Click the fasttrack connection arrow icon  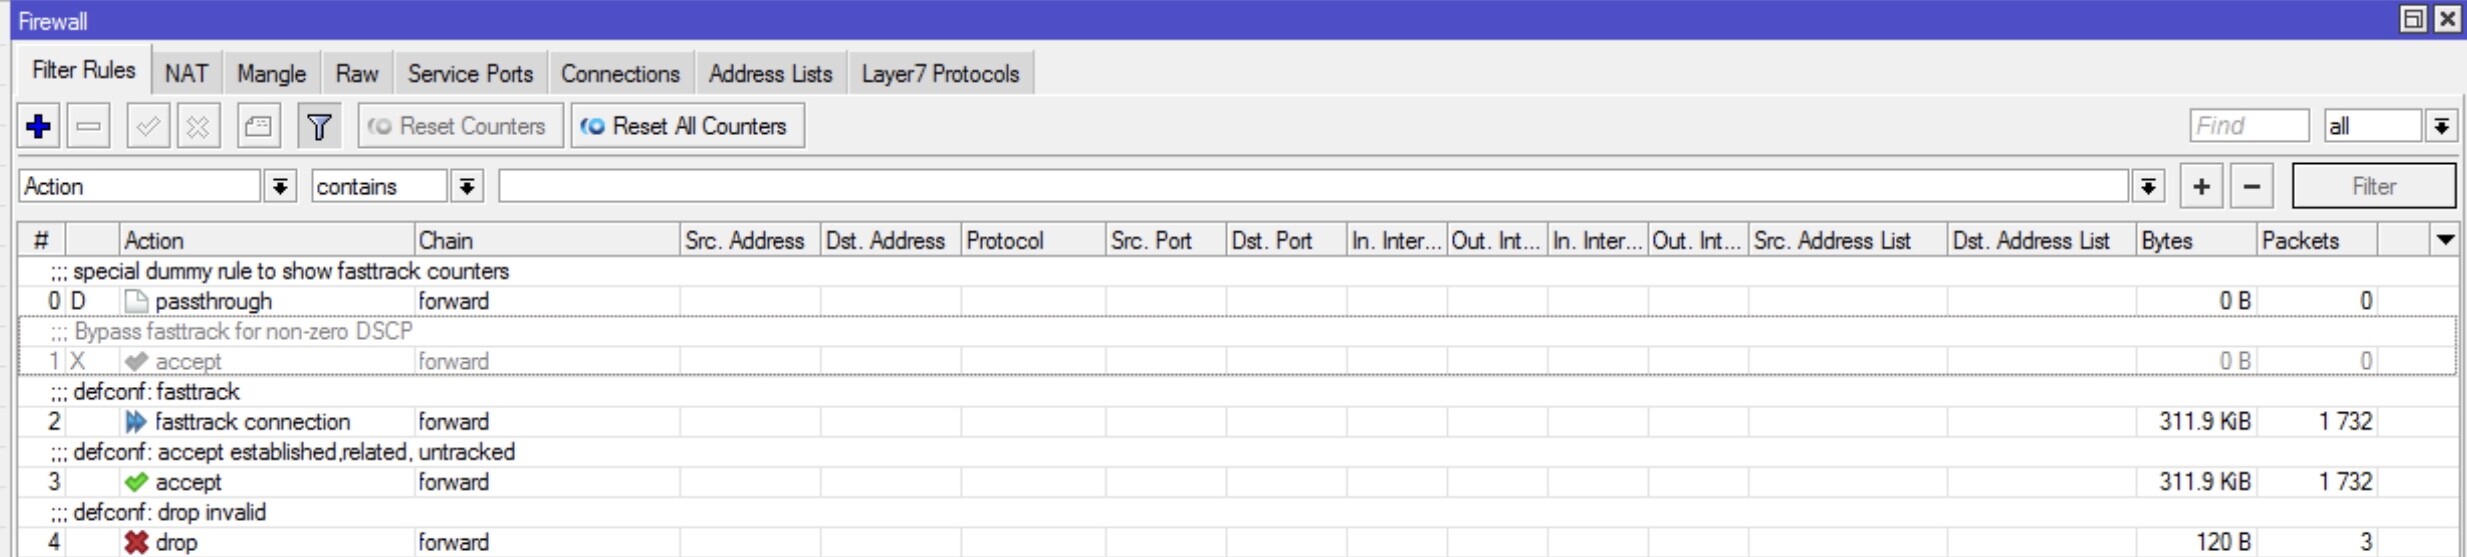(x=136, y=422)
